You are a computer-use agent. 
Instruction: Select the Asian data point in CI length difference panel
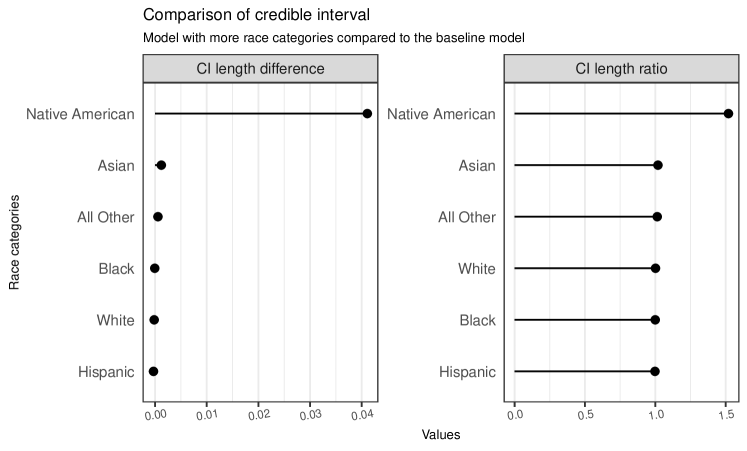pyautogui.click(x=161, y=165)
